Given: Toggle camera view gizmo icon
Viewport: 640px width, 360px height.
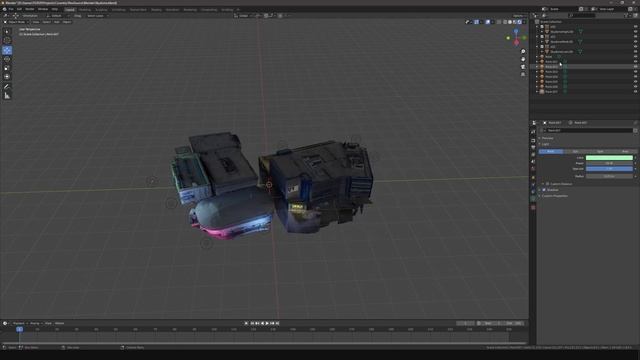Looking at the screenshot, I should pyautogui.click(x=523, y=67).
